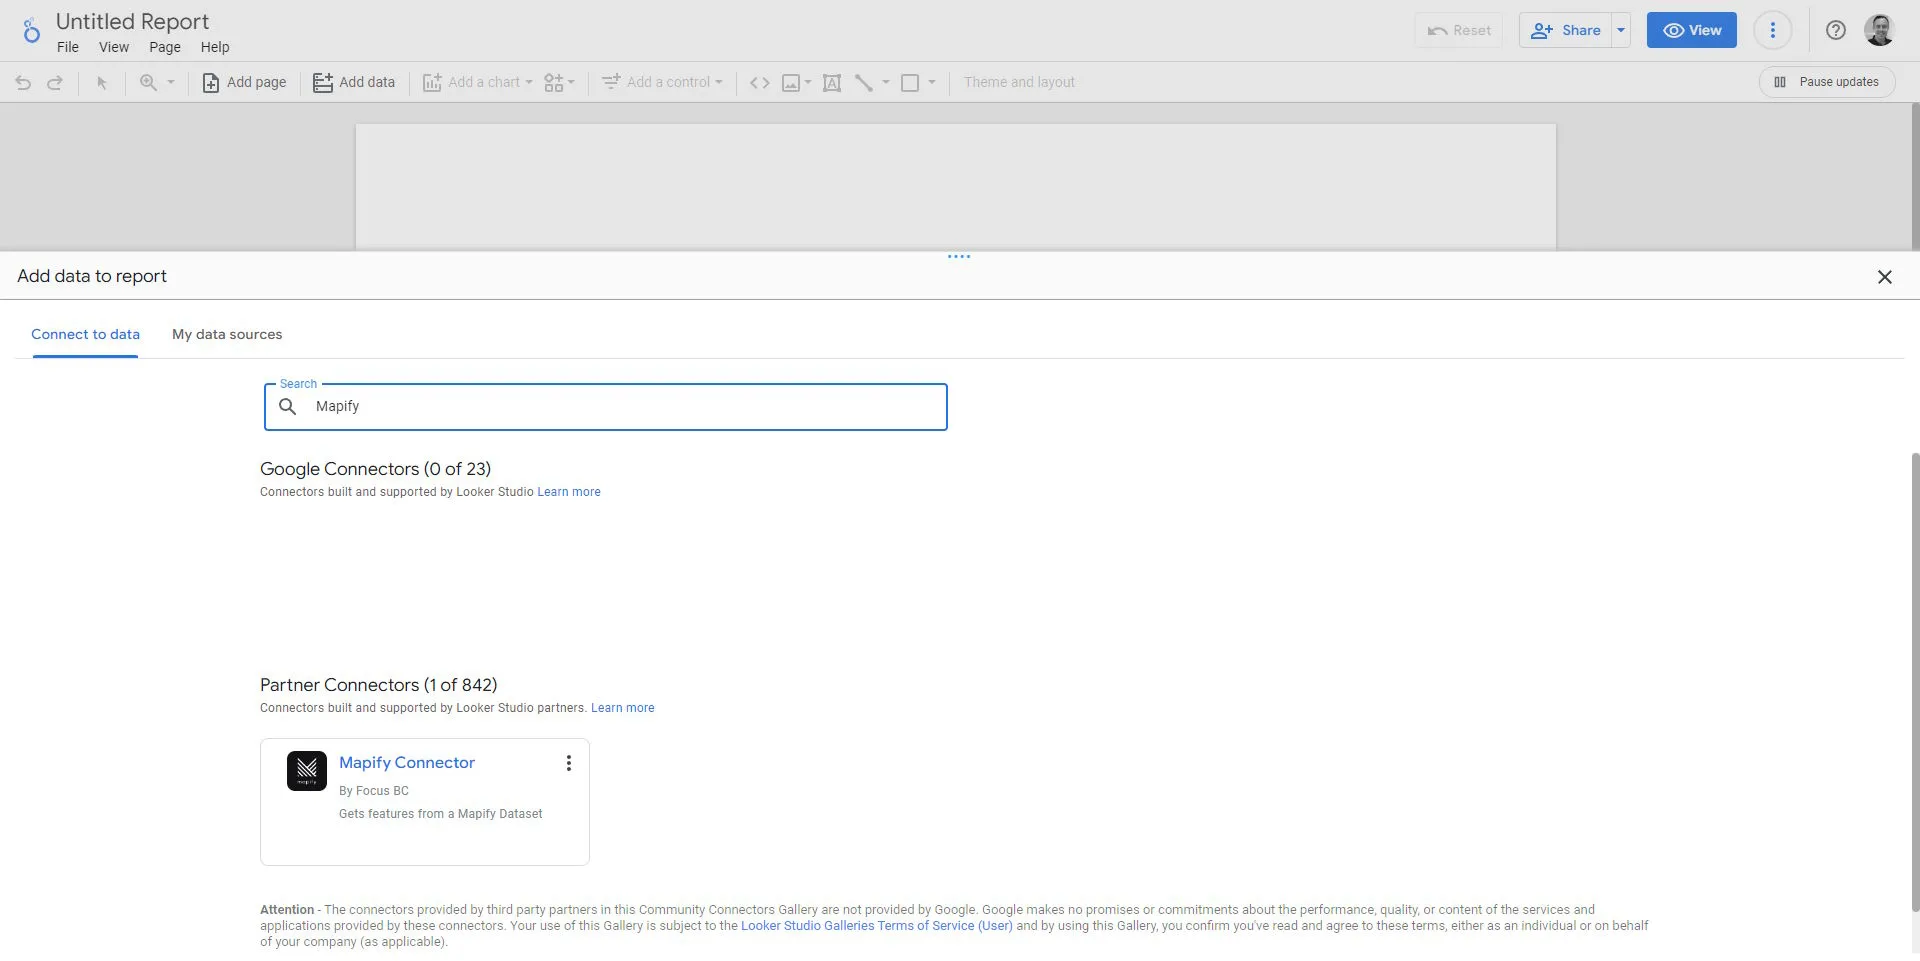Click Learn more under Partner Connectors
This screenshot has height=961, width=1920.
(623, 708)
